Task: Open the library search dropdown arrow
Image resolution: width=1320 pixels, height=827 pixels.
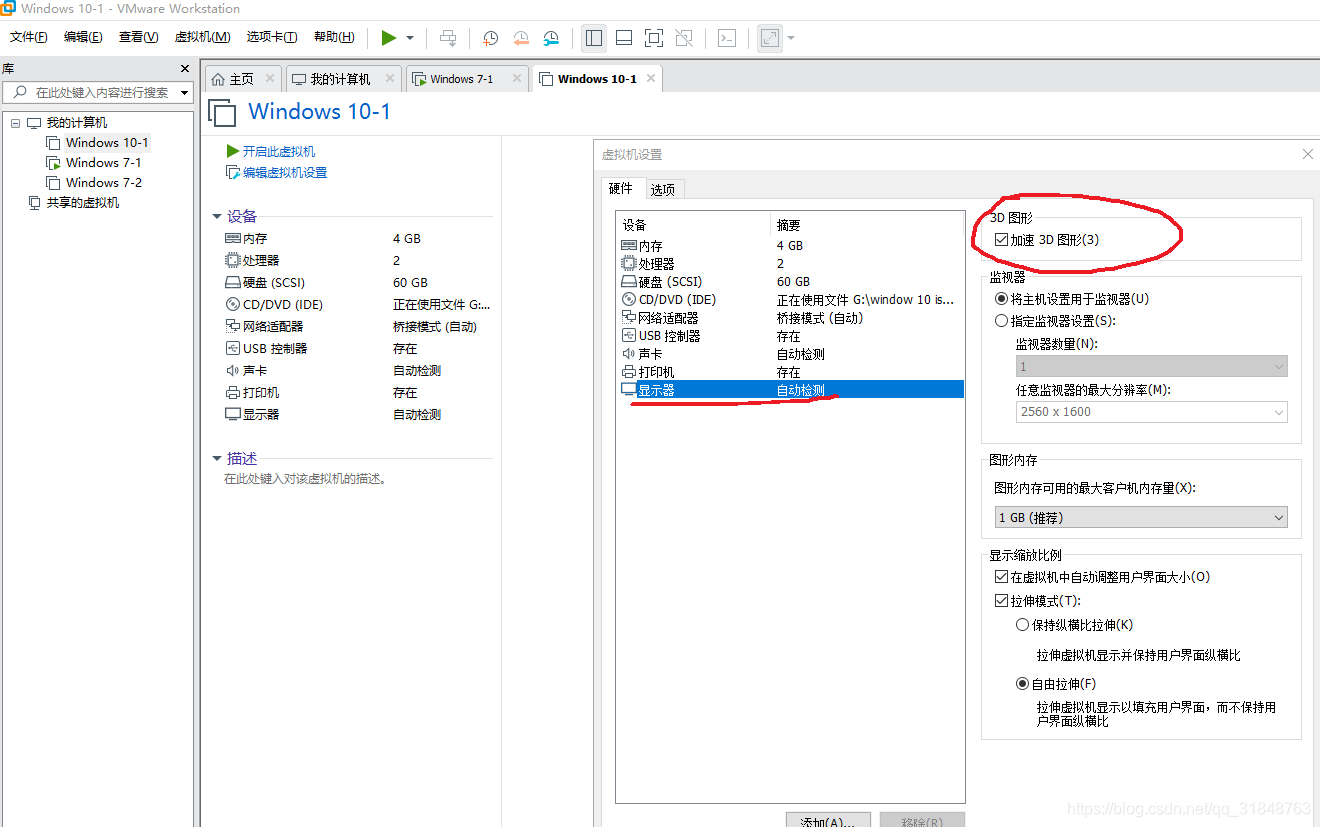Action: (184, 92)
